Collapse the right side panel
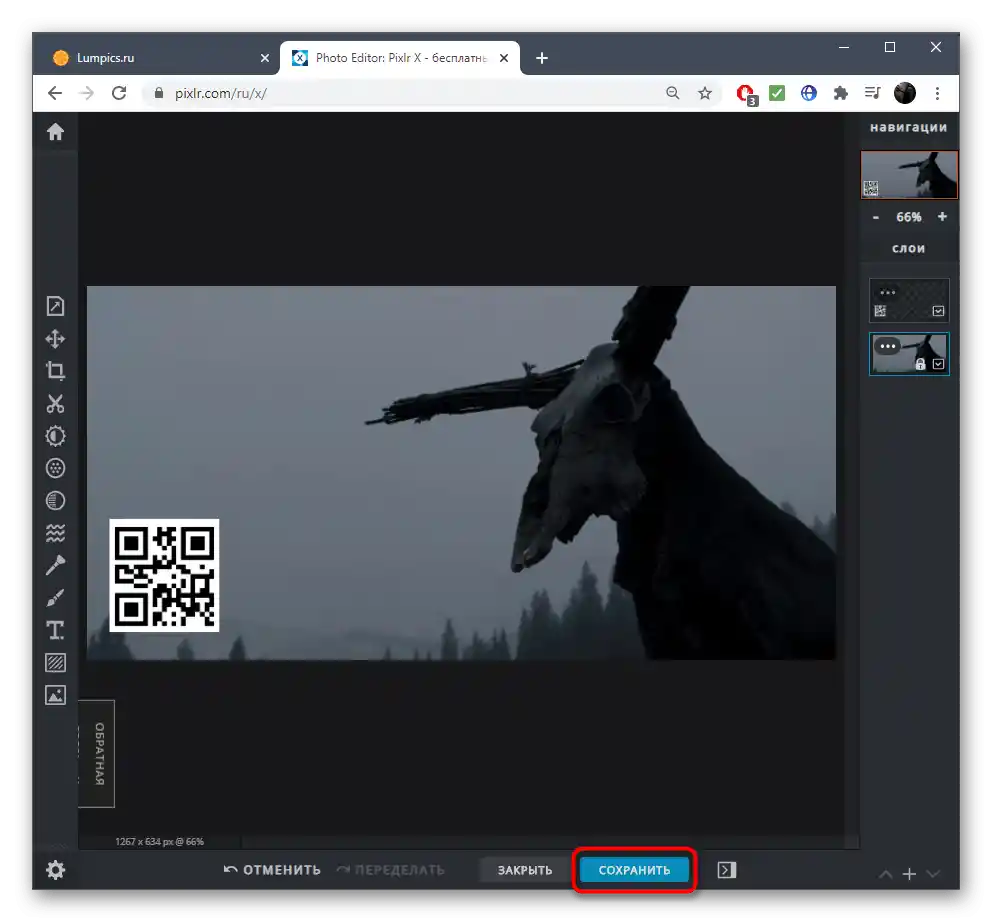Image resolution: width=992 pixels, height=922 pixels. point(727,870)
